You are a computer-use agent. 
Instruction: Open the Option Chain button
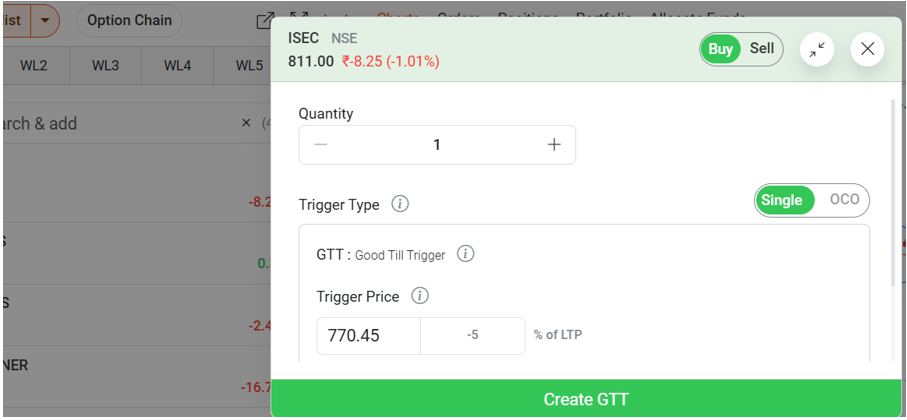tap(129, 20)
